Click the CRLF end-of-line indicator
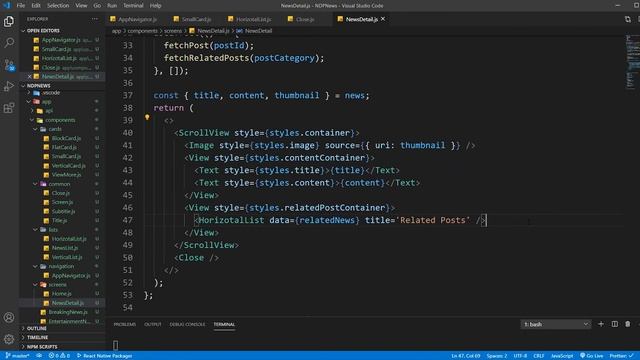The height and width of the screenshot is (360, 640). pyautogui.click(x=539, y=356)
